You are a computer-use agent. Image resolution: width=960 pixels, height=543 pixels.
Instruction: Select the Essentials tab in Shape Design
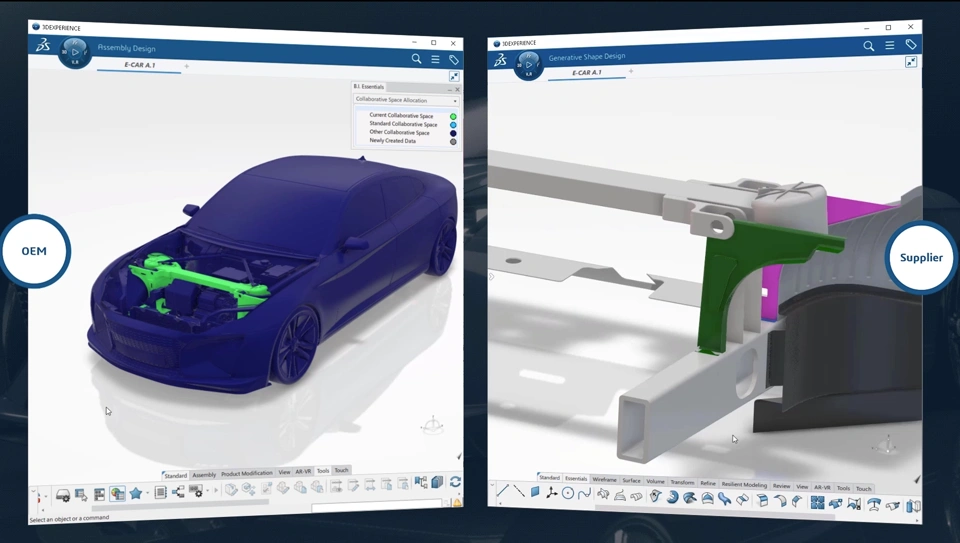(576, 478)
